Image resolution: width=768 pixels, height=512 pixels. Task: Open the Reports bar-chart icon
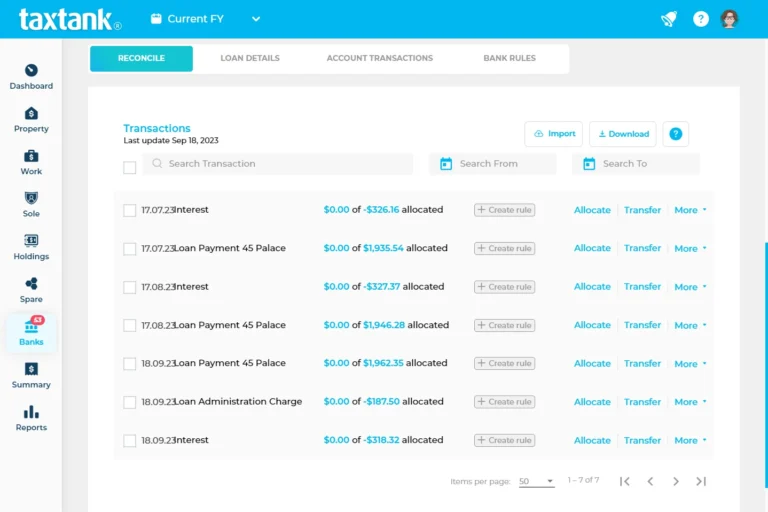point(31,412)
